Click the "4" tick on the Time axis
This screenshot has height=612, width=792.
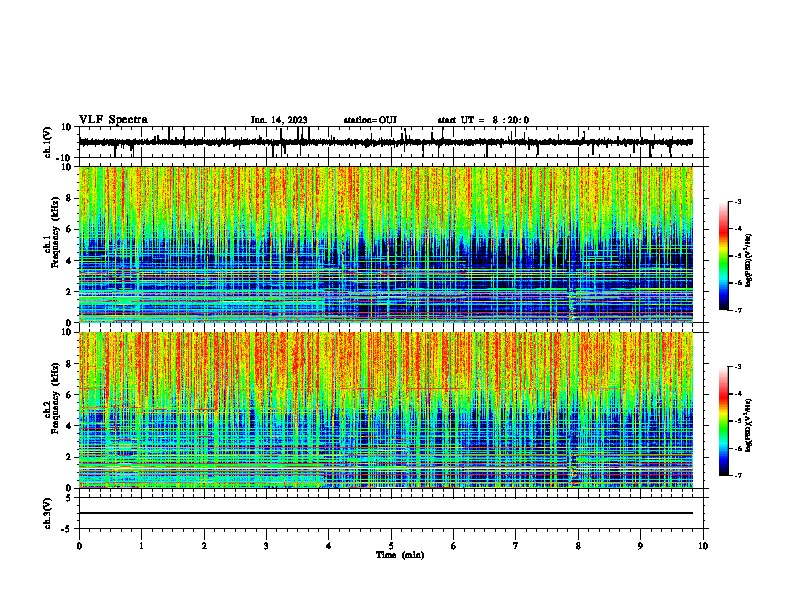pyautogui.click(x=329, y=546)
